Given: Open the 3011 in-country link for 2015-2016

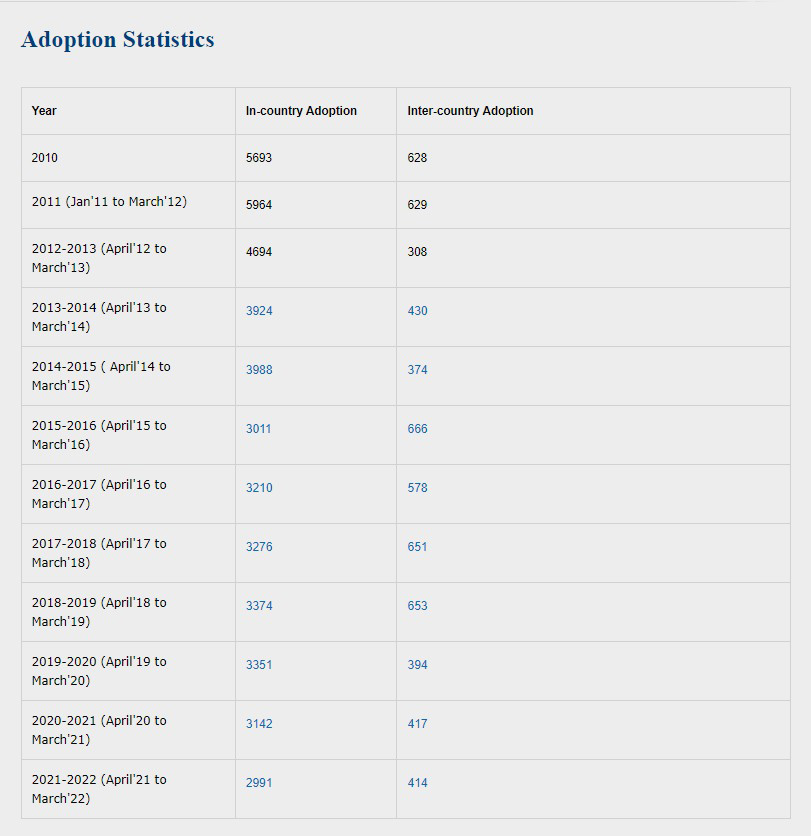Looking at the screenshot, I should [259, 429].
